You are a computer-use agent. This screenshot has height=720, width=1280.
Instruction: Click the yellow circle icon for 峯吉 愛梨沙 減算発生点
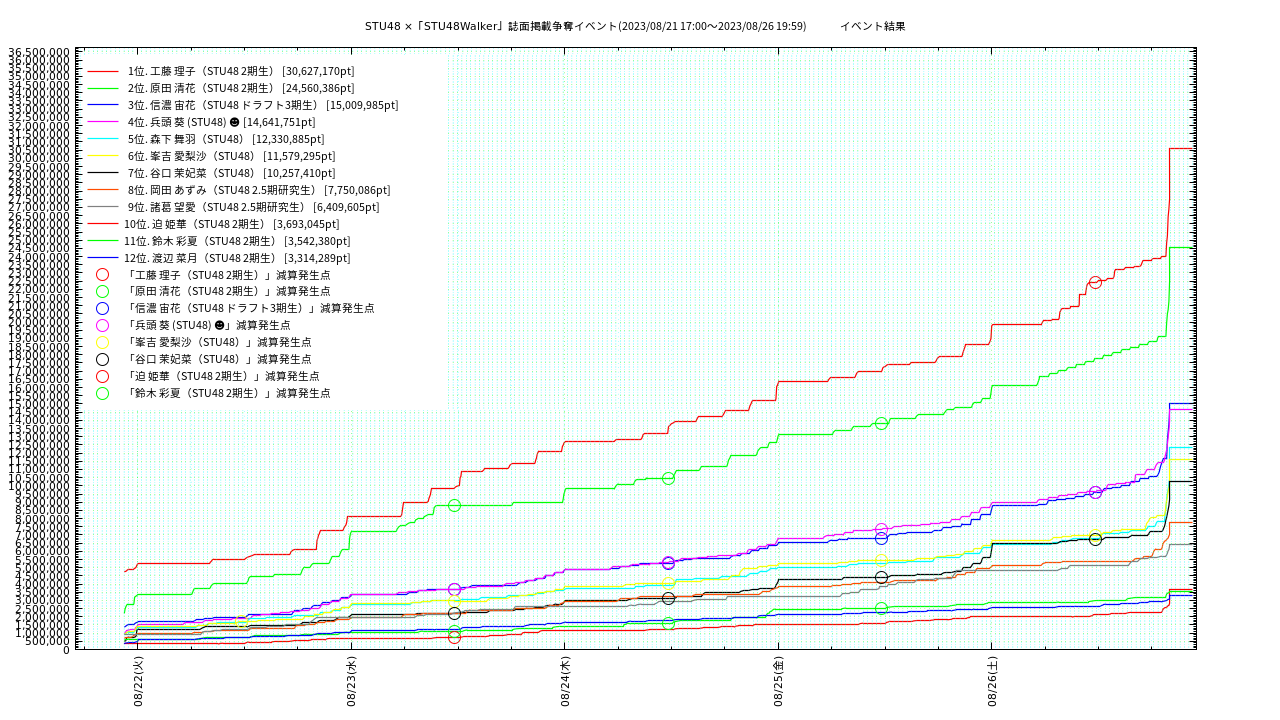(x=103, y=343)
